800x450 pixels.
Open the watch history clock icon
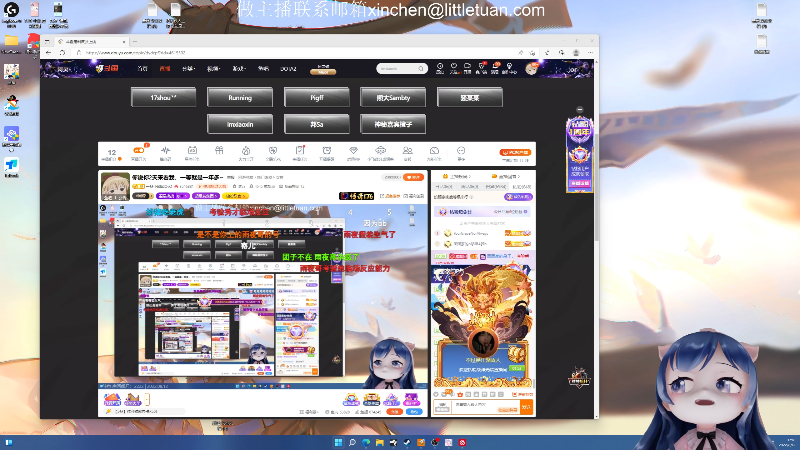coord(440,68)
